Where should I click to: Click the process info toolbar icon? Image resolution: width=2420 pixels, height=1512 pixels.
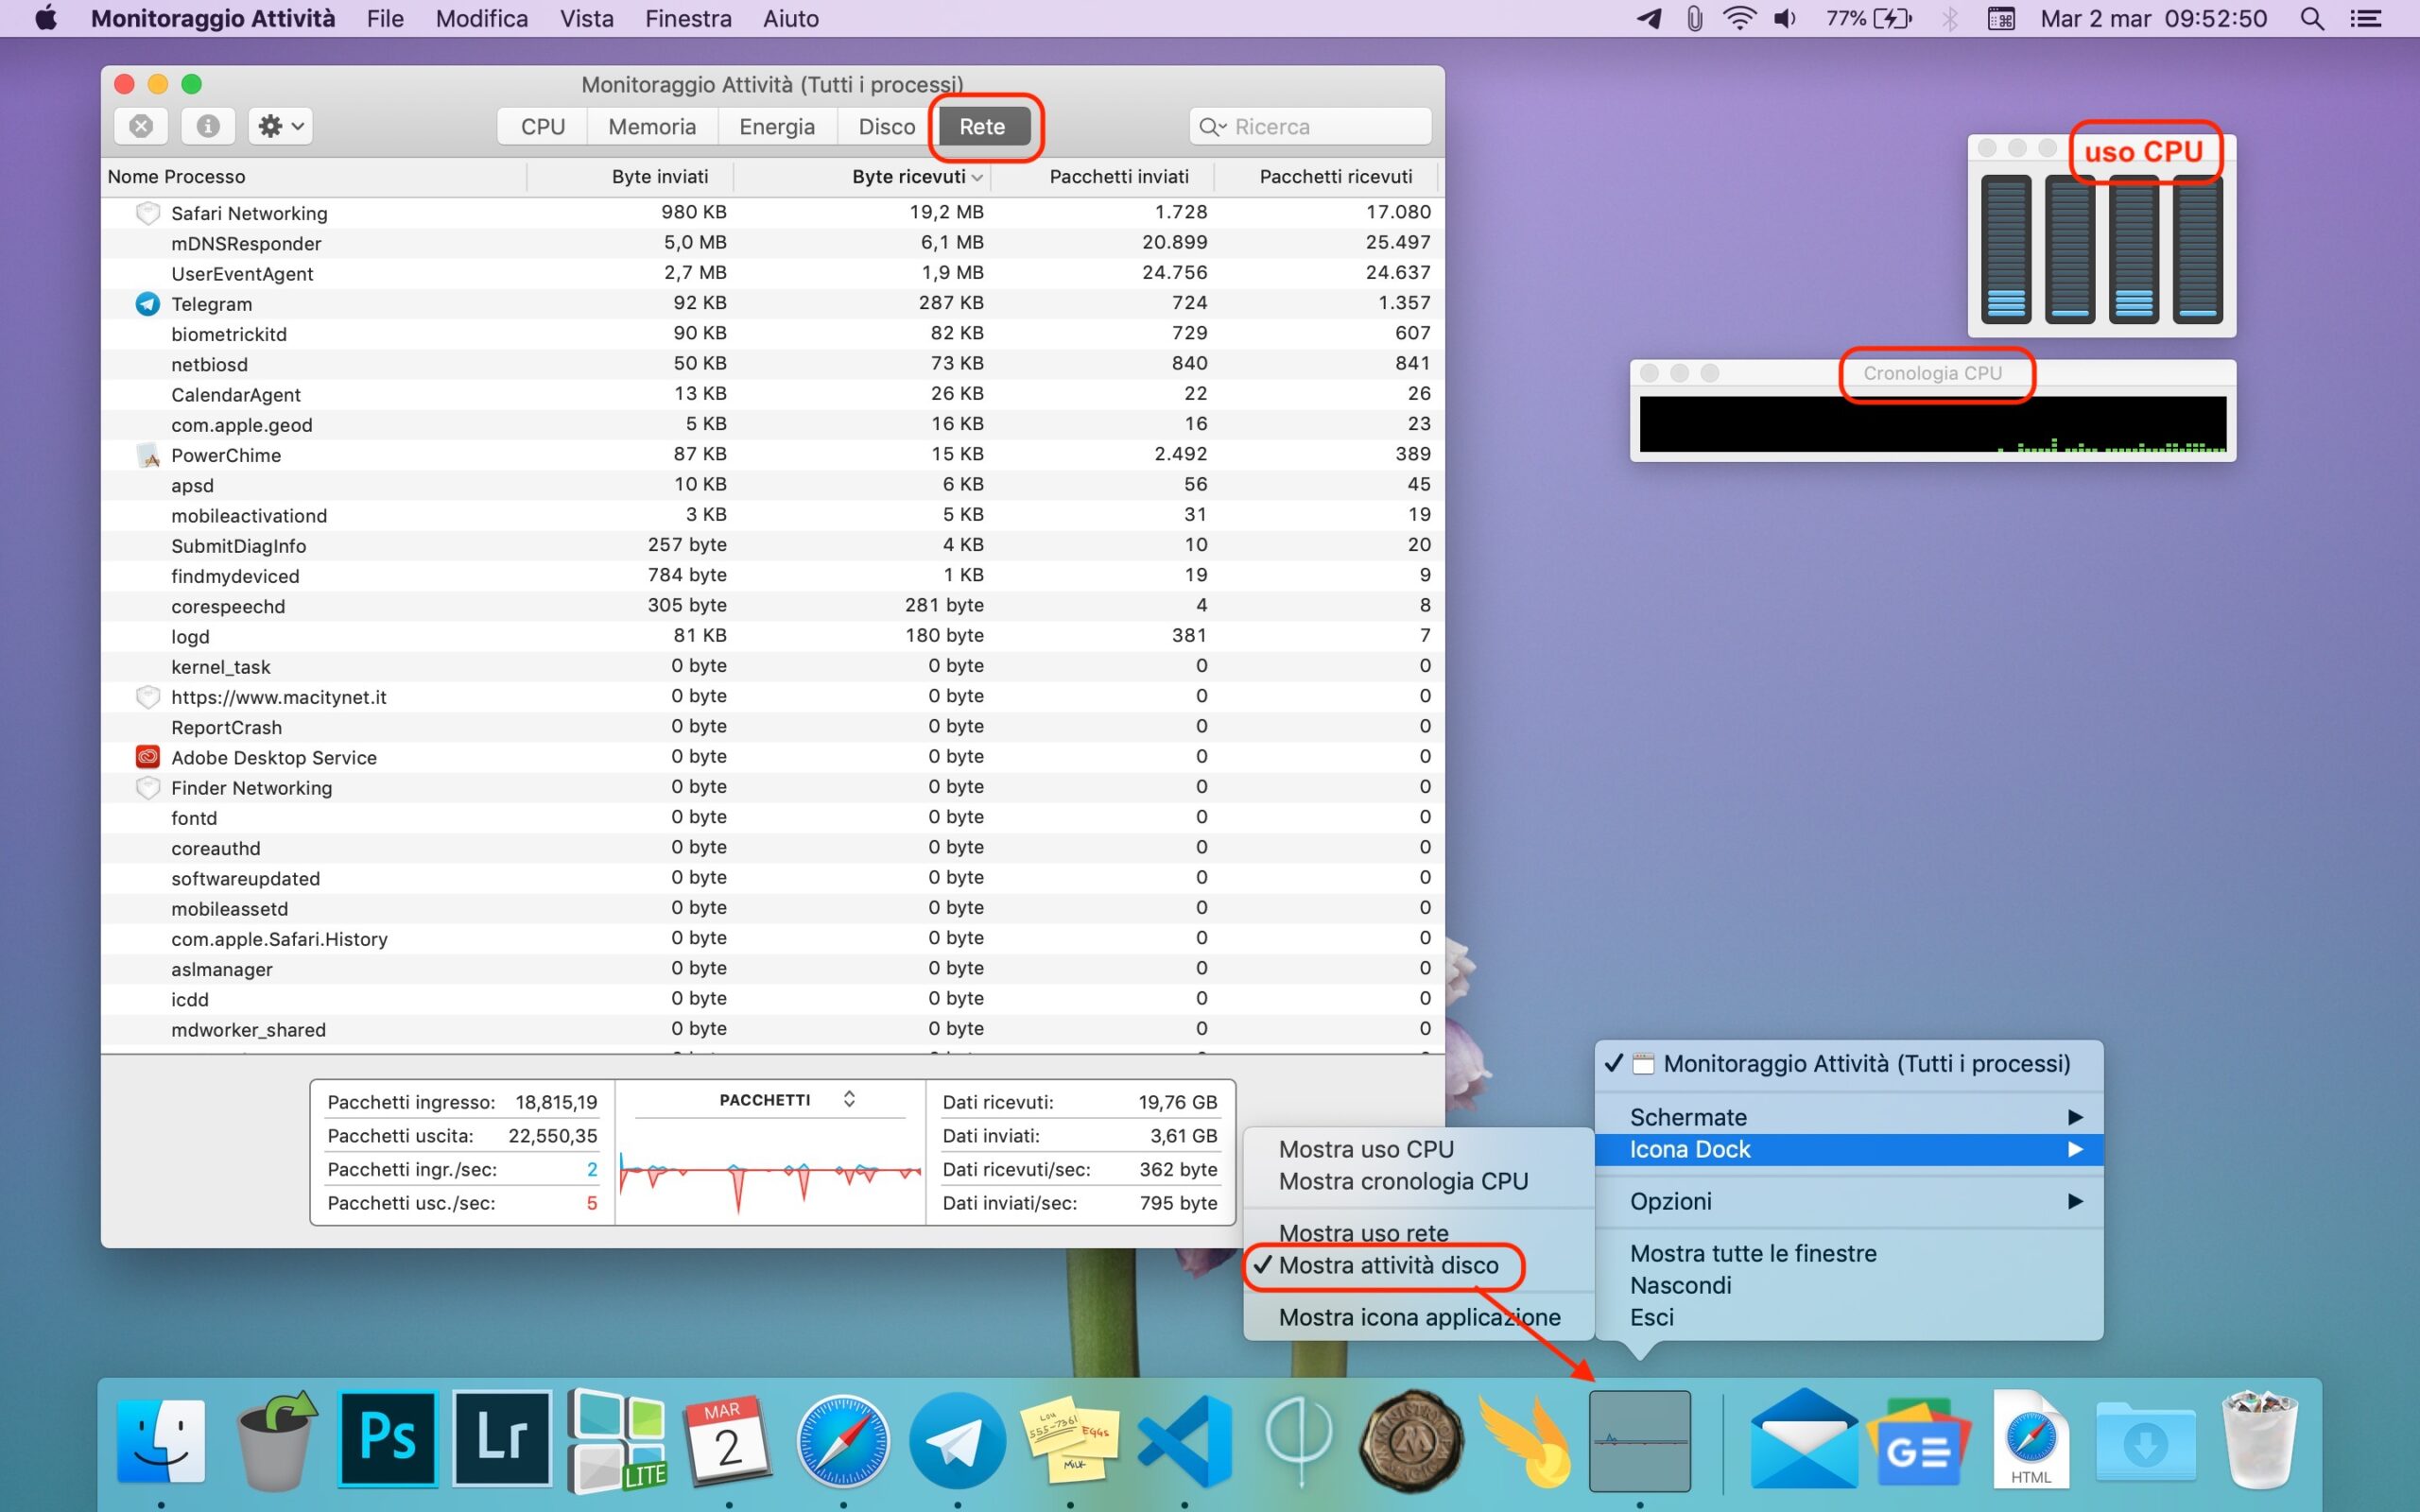tap(208, 126)
